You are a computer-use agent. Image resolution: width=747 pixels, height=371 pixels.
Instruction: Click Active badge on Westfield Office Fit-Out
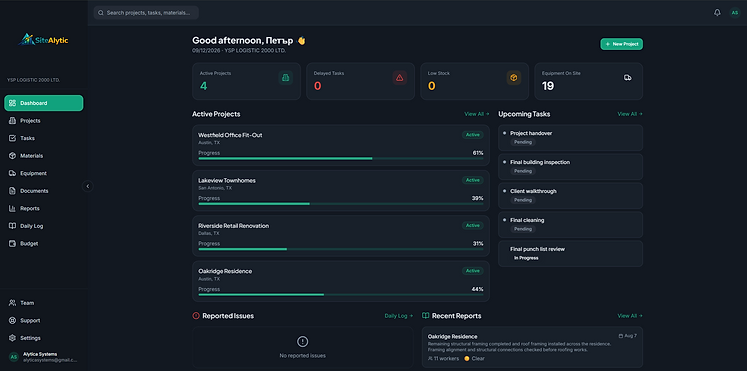click(473, 135)
